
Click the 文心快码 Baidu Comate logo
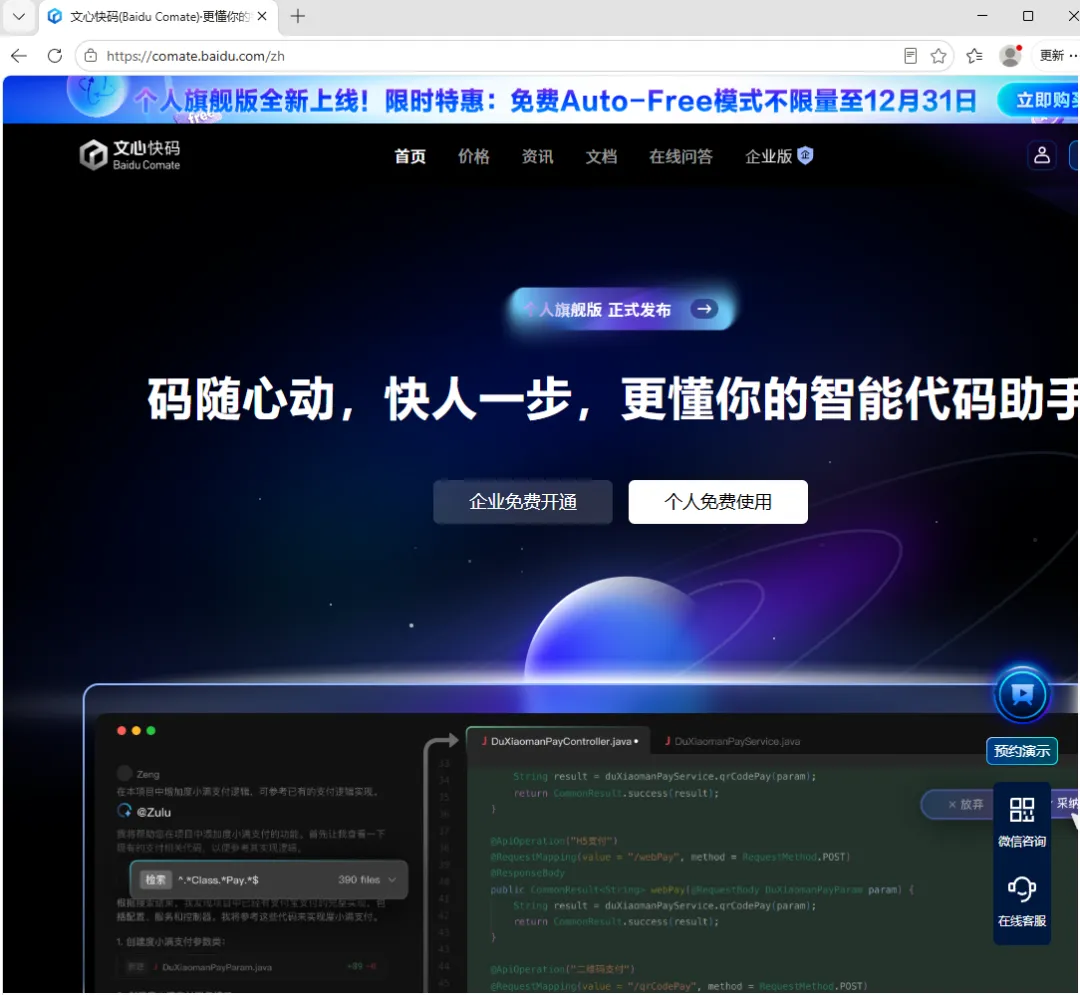pos(129,155)
